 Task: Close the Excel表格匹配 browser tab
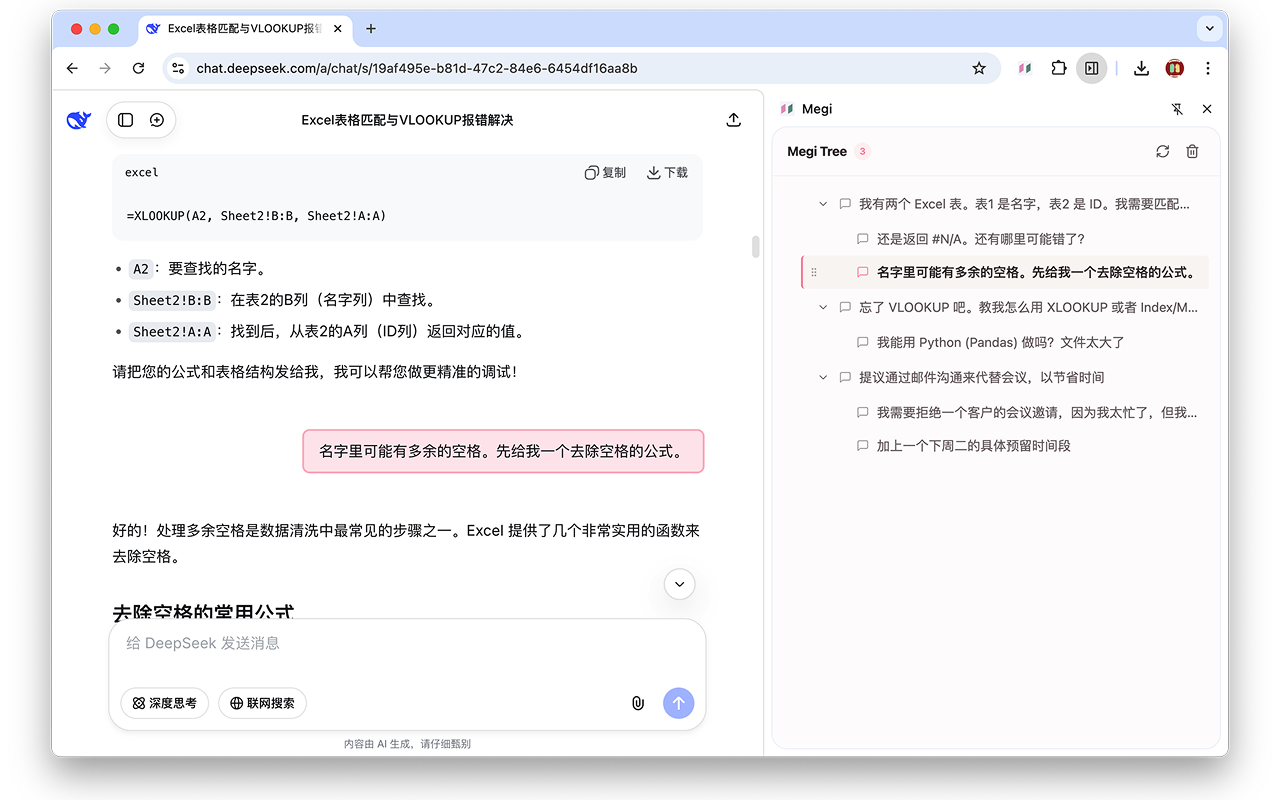(x=337, y=29)
